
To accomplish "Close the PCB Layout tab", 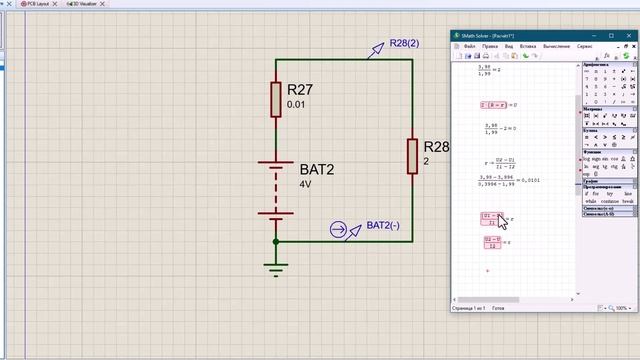I will coord(55,4).
